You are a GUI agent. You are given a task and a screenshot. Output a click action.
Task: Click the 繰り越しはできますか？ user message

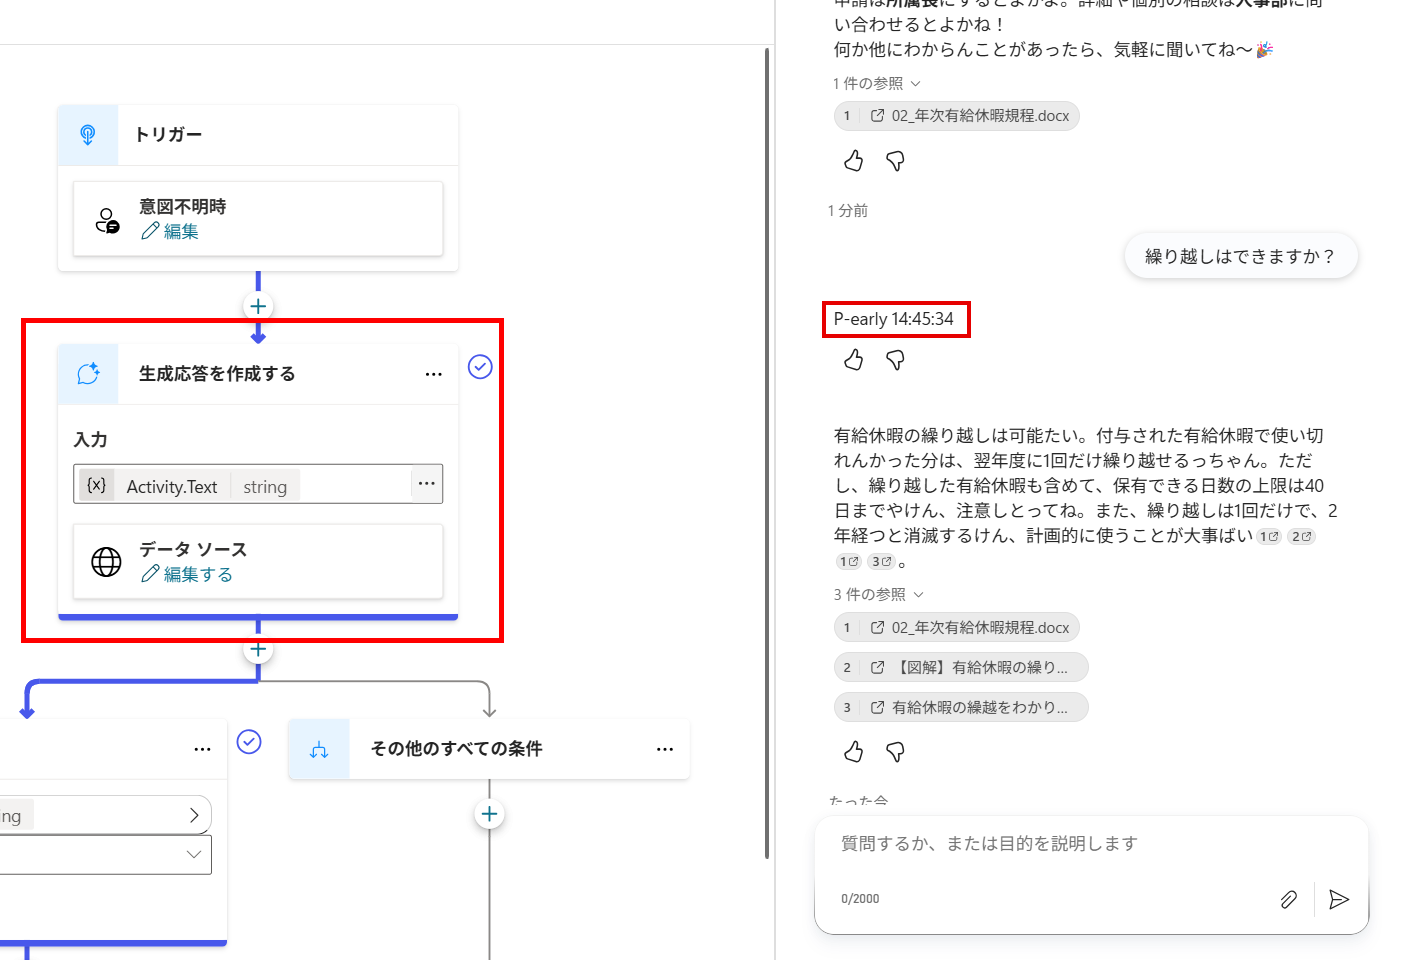point(1240,256)
